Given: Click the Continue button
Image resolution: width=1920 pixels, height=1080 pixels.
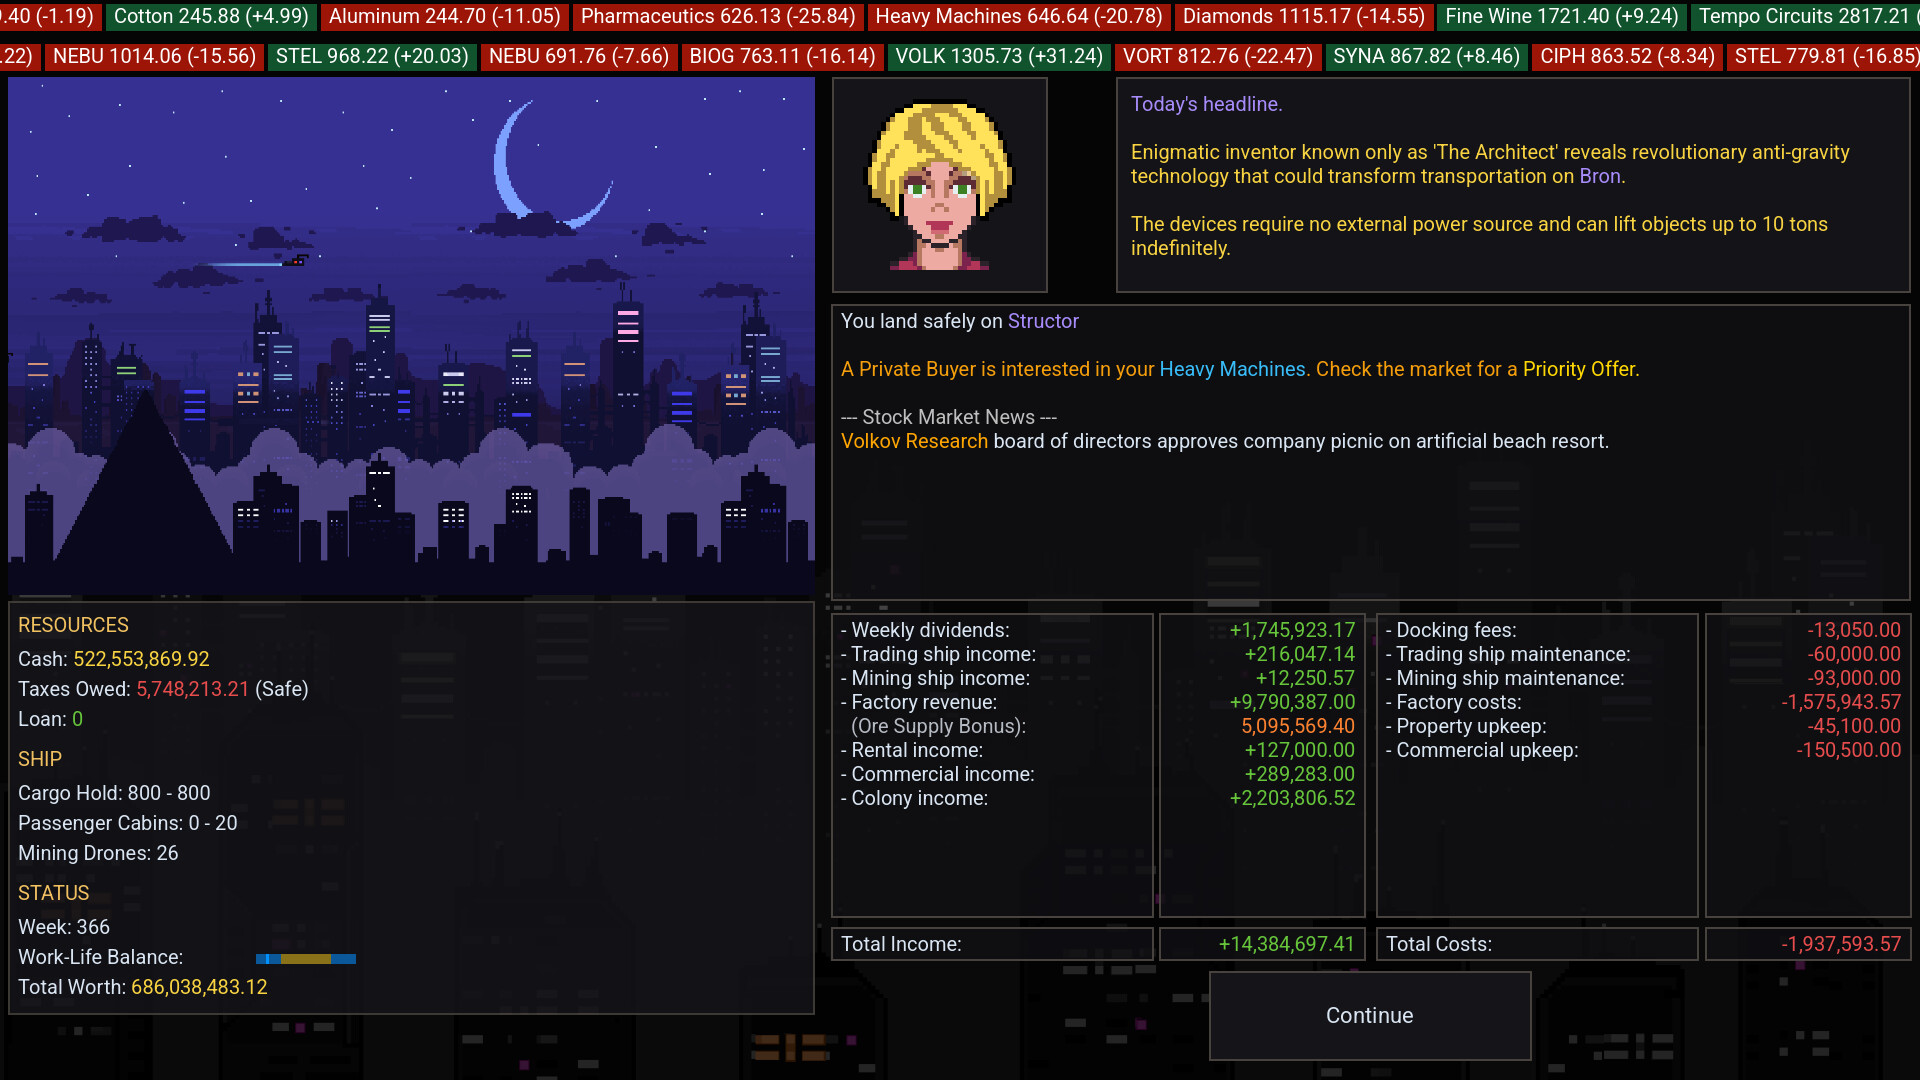Looking at the screenshot, I should pyautogui.click(x=1369, y=1015).
